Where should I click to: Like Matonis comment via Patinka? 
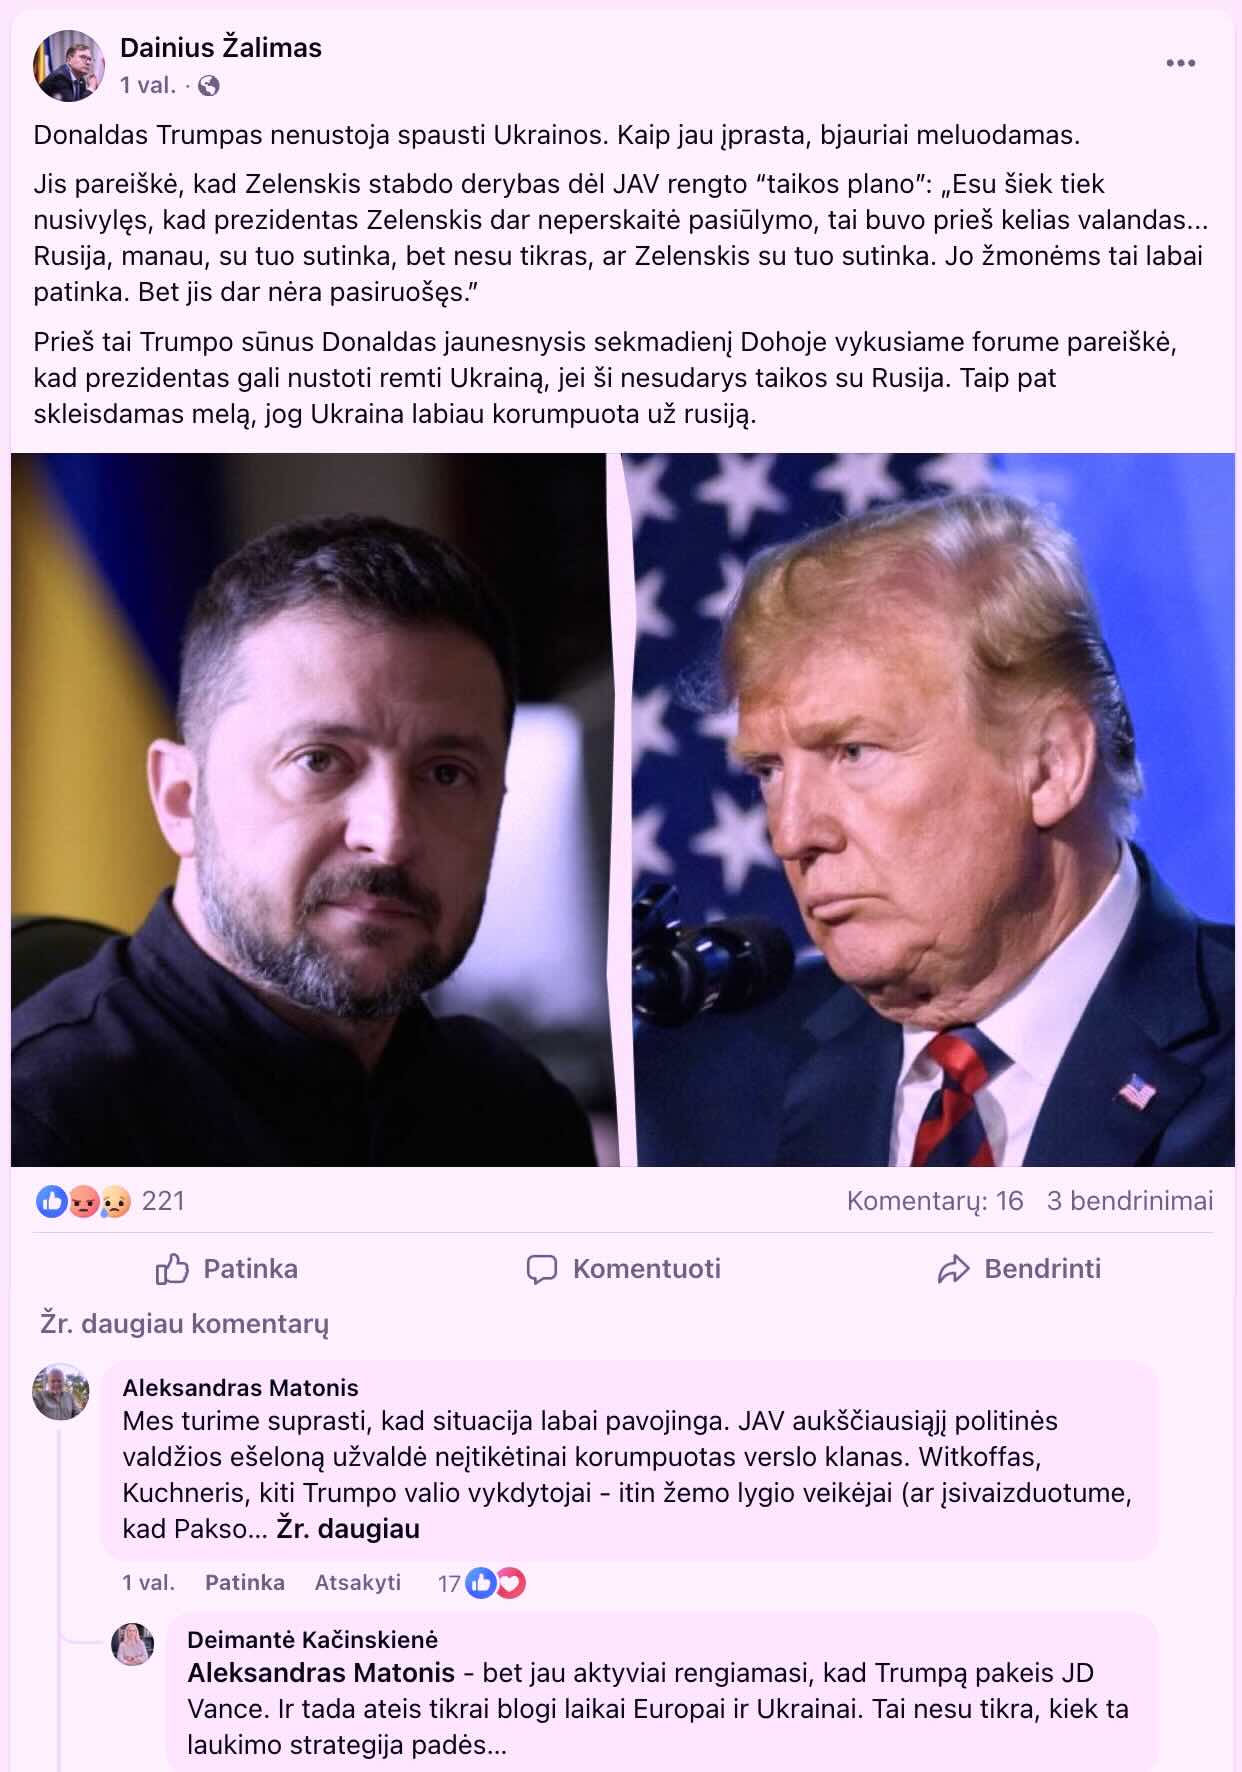(245, 1582)
